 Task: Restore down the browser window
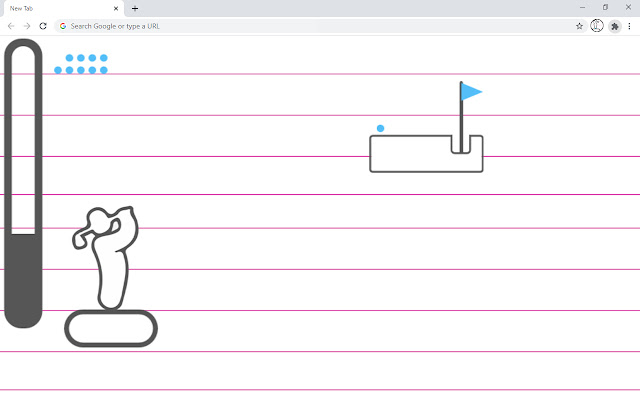[605, 7]
